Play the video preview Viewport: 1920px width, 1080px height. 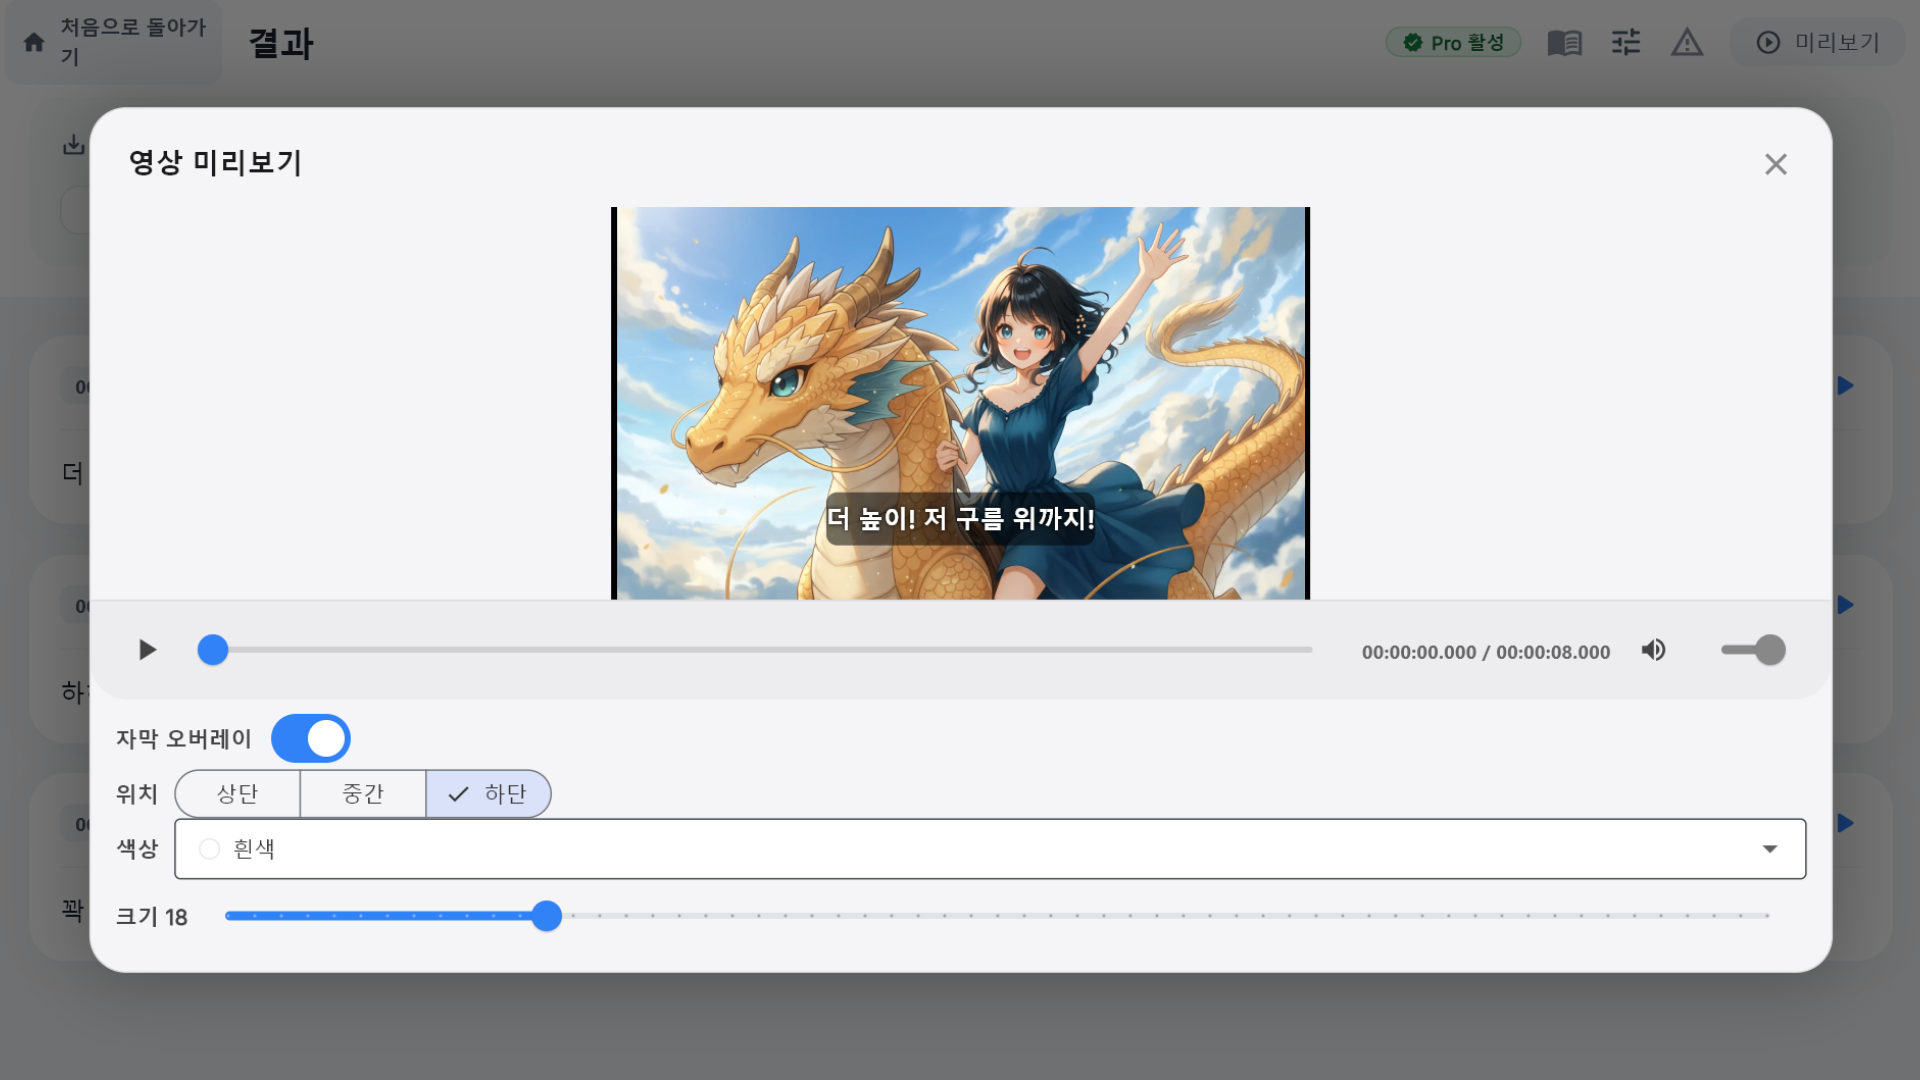point(147,650)
